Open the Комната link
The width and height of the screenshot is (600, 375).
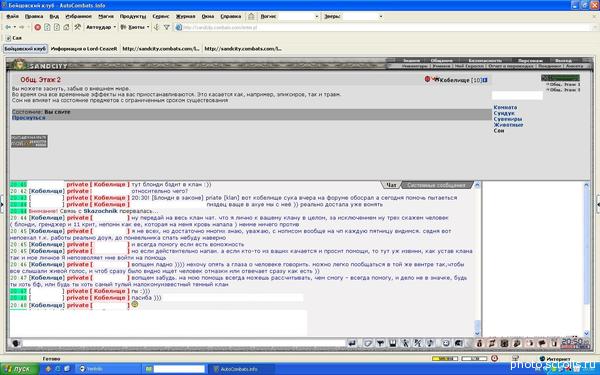[505, 108]
